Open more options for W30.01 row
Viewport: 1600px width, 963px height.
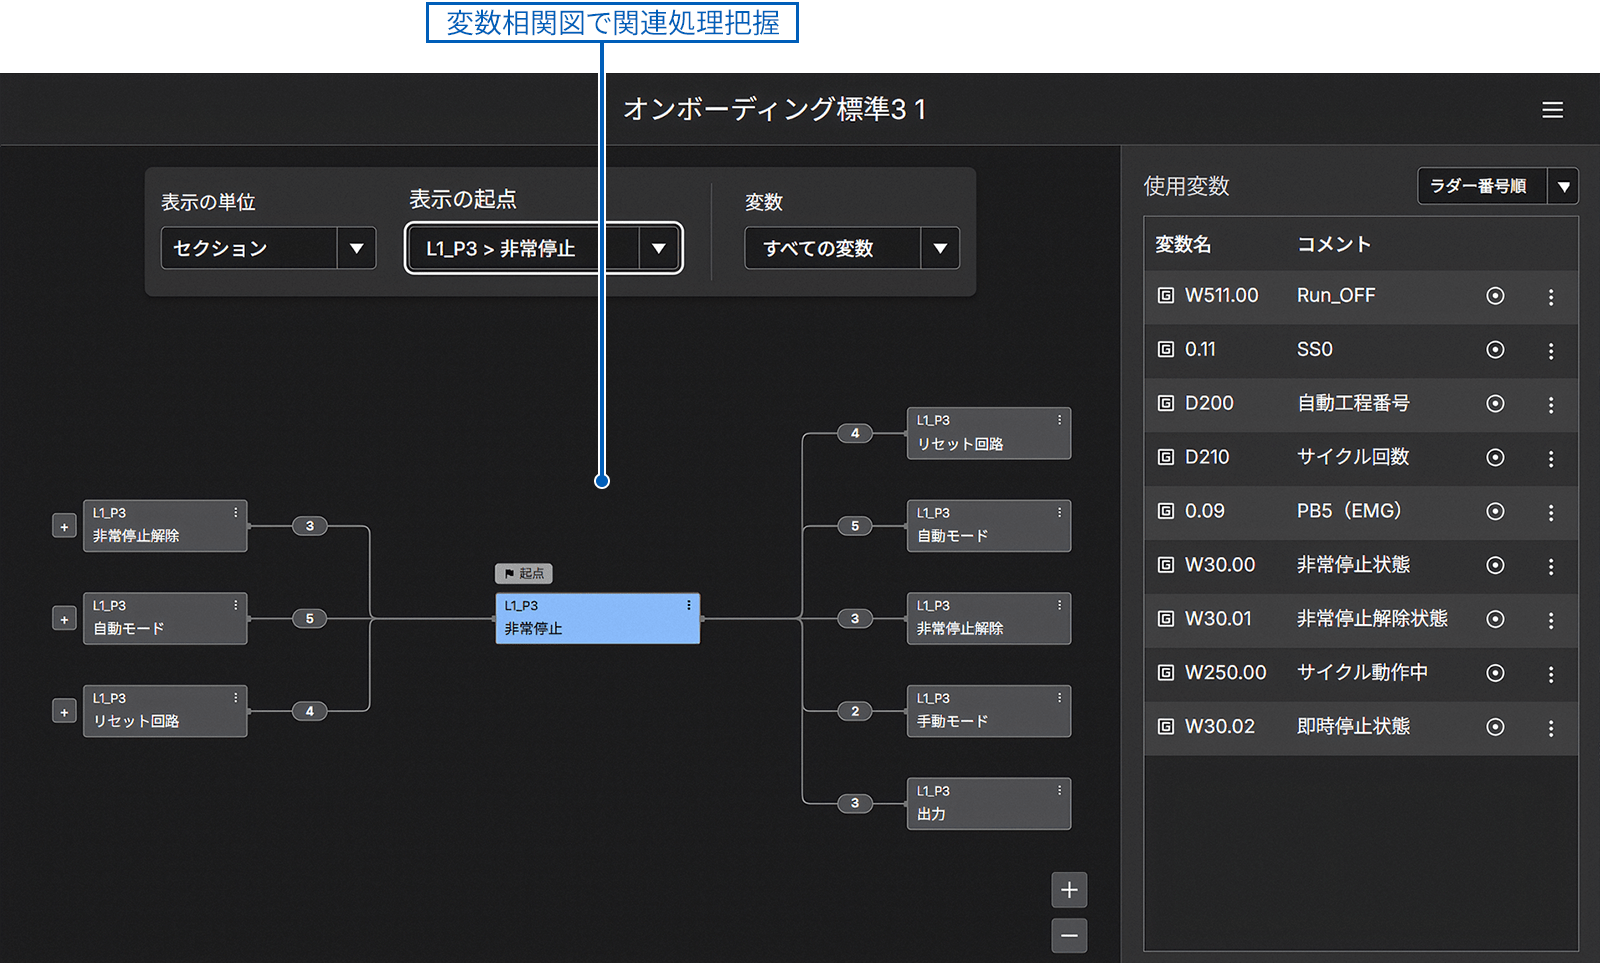1551,621
